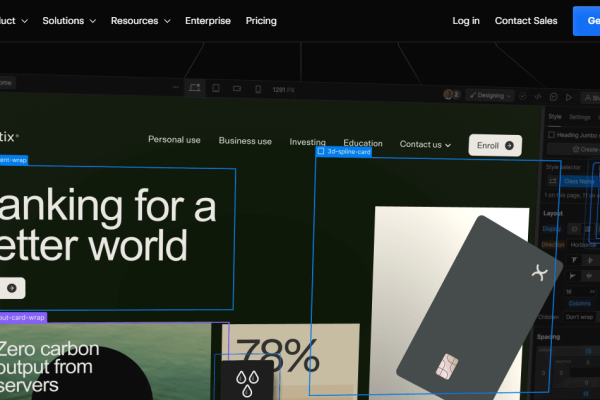The image size is (600, 400).
Task: Switch to mobile portrait breakpoint icon
Action: tap(257, 89)
